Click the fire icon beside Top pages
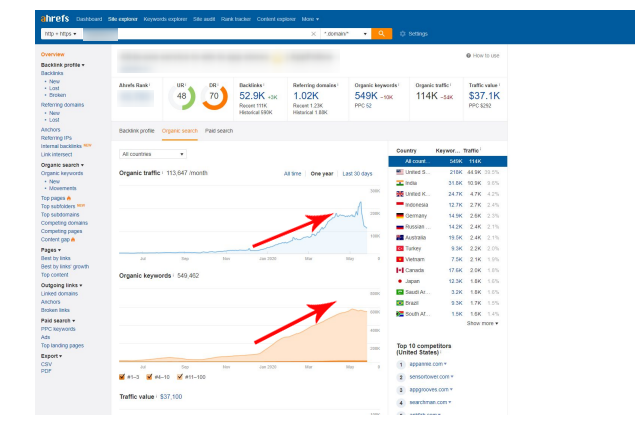Viewport: 635px width, 442px height. coord(69,198)
